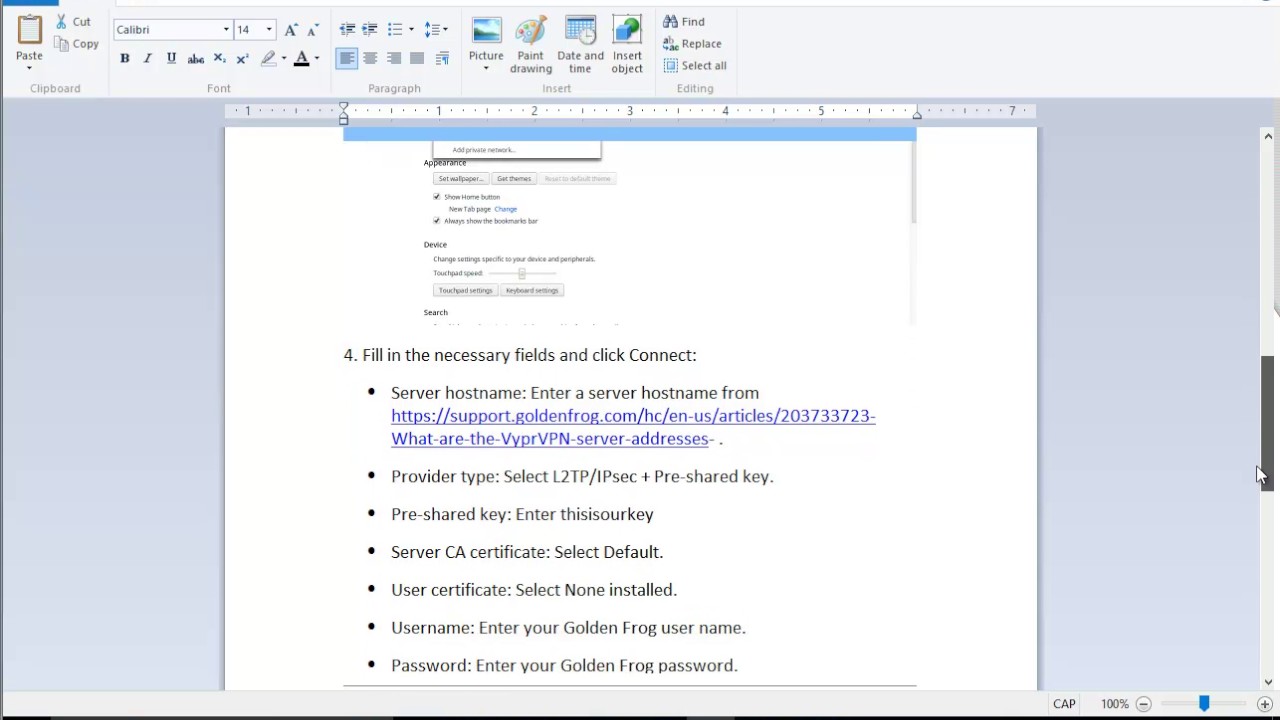Viewport: 1280px width, 720px height.
Task: Copy the selection to clipboard
Action: tap(77, 44)
